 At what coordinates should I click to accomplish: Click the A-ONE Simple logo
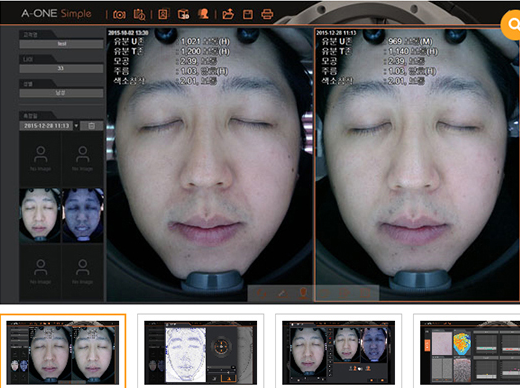[56, 14]
